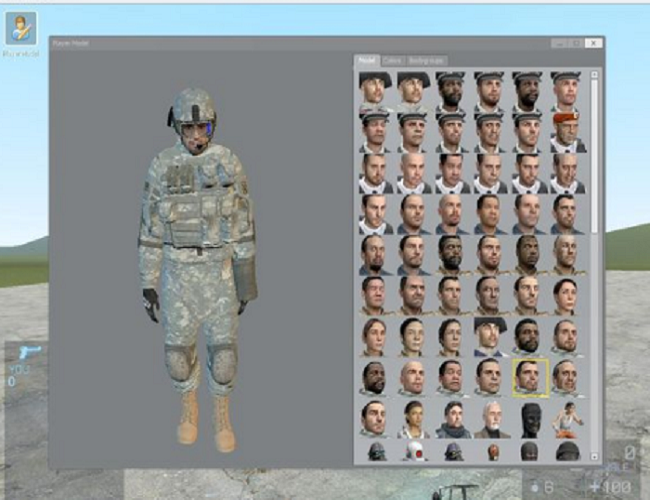Select the Alyx model with headband
The height and width of the screenshot is (500, 650).
pos(415,420)
